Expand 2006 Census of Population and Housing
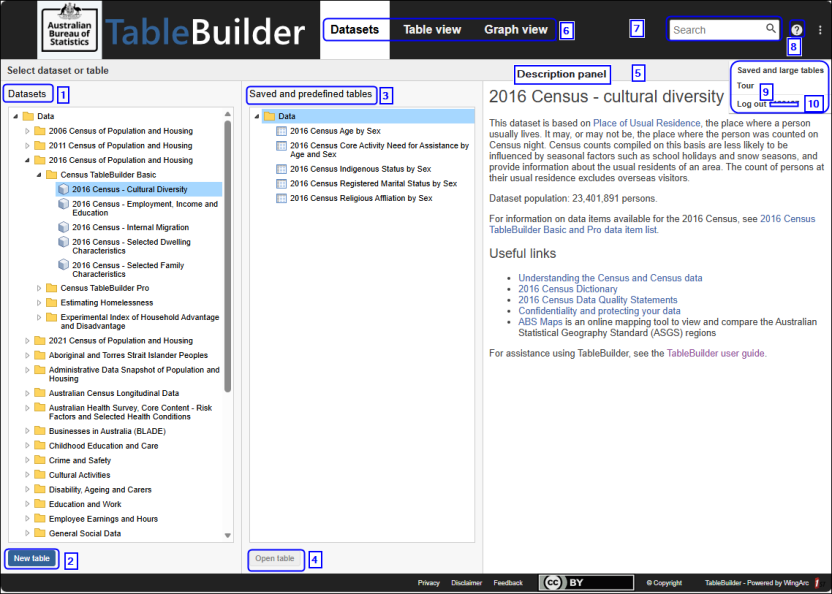The height and width of the screenshot is (594, 832). click(x=28, y=131)
